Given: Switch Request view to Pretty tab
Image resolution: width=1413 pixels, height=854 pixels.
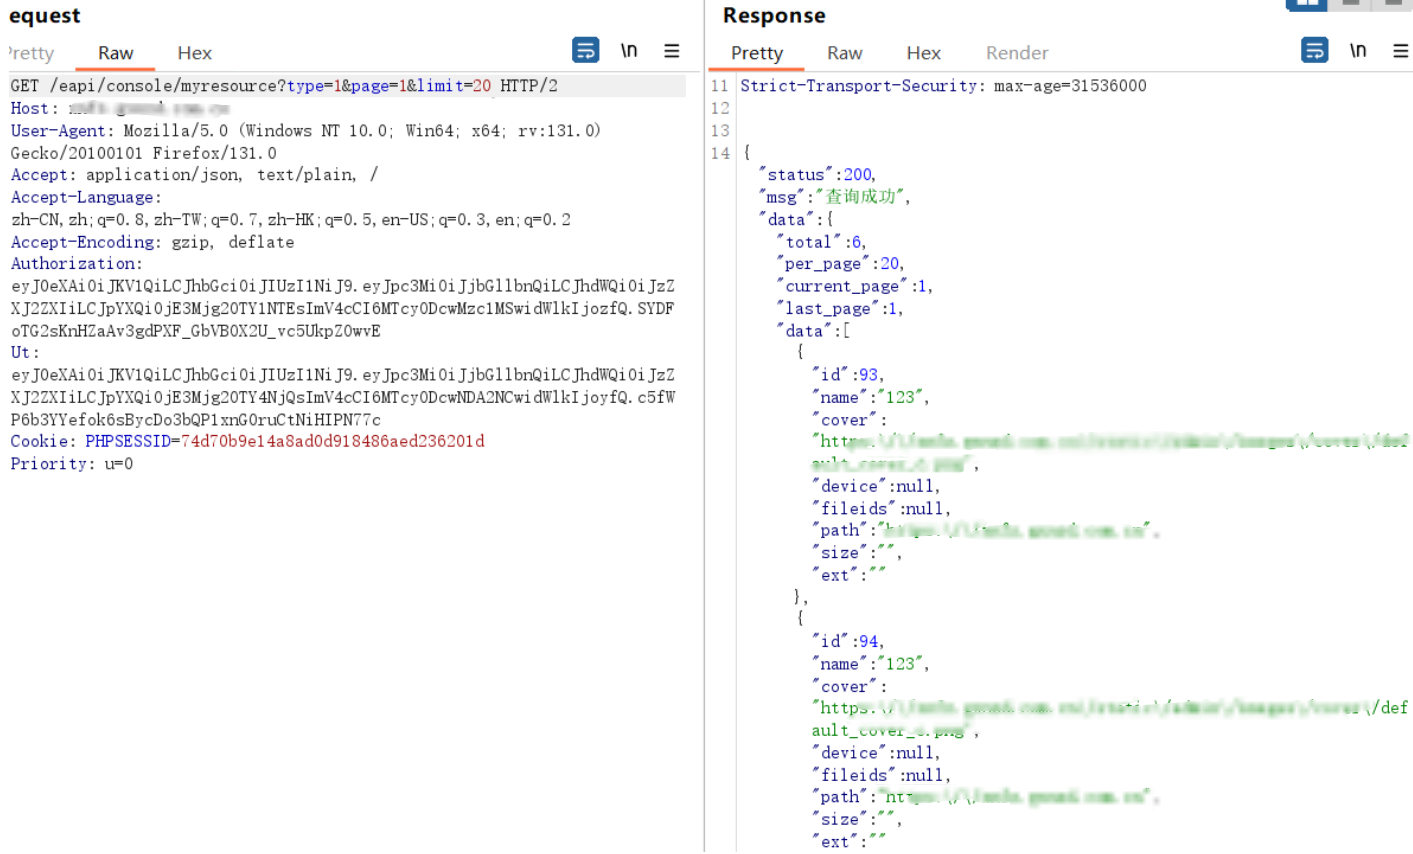Looking at the screenshot, I should pos(30,53).
